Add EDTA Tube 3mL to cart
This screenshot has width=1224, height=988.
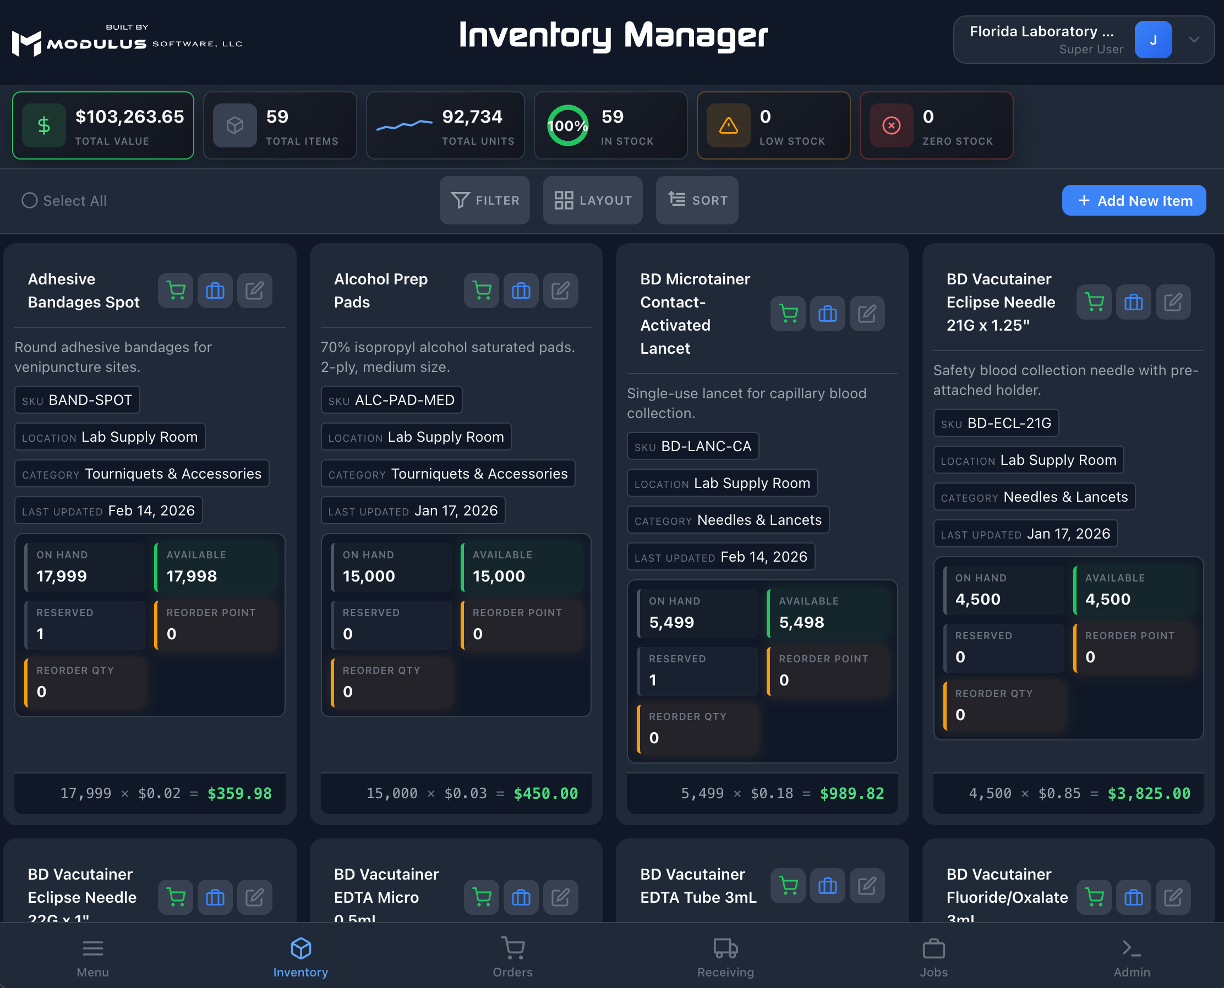pos(788,886)
